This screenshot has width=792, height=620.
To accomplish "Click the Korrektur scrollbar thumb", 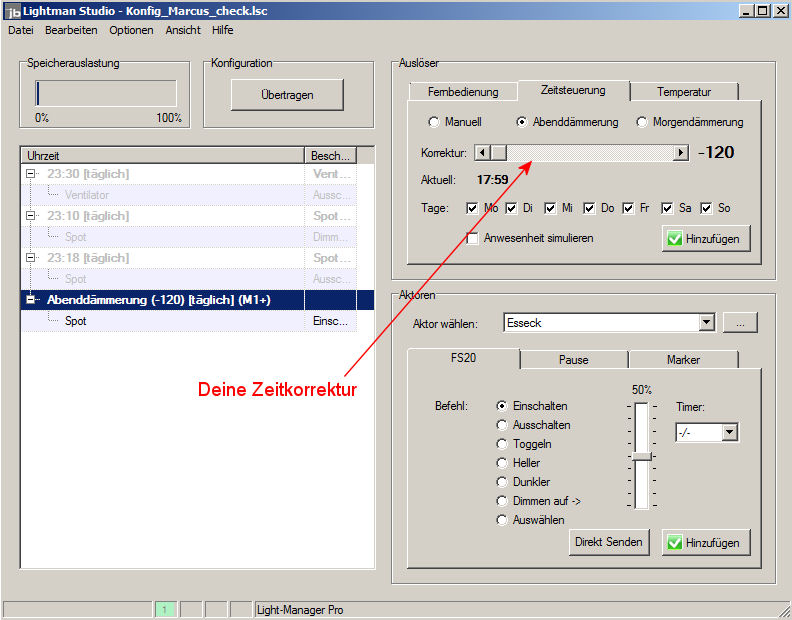I will pos(499,153).
